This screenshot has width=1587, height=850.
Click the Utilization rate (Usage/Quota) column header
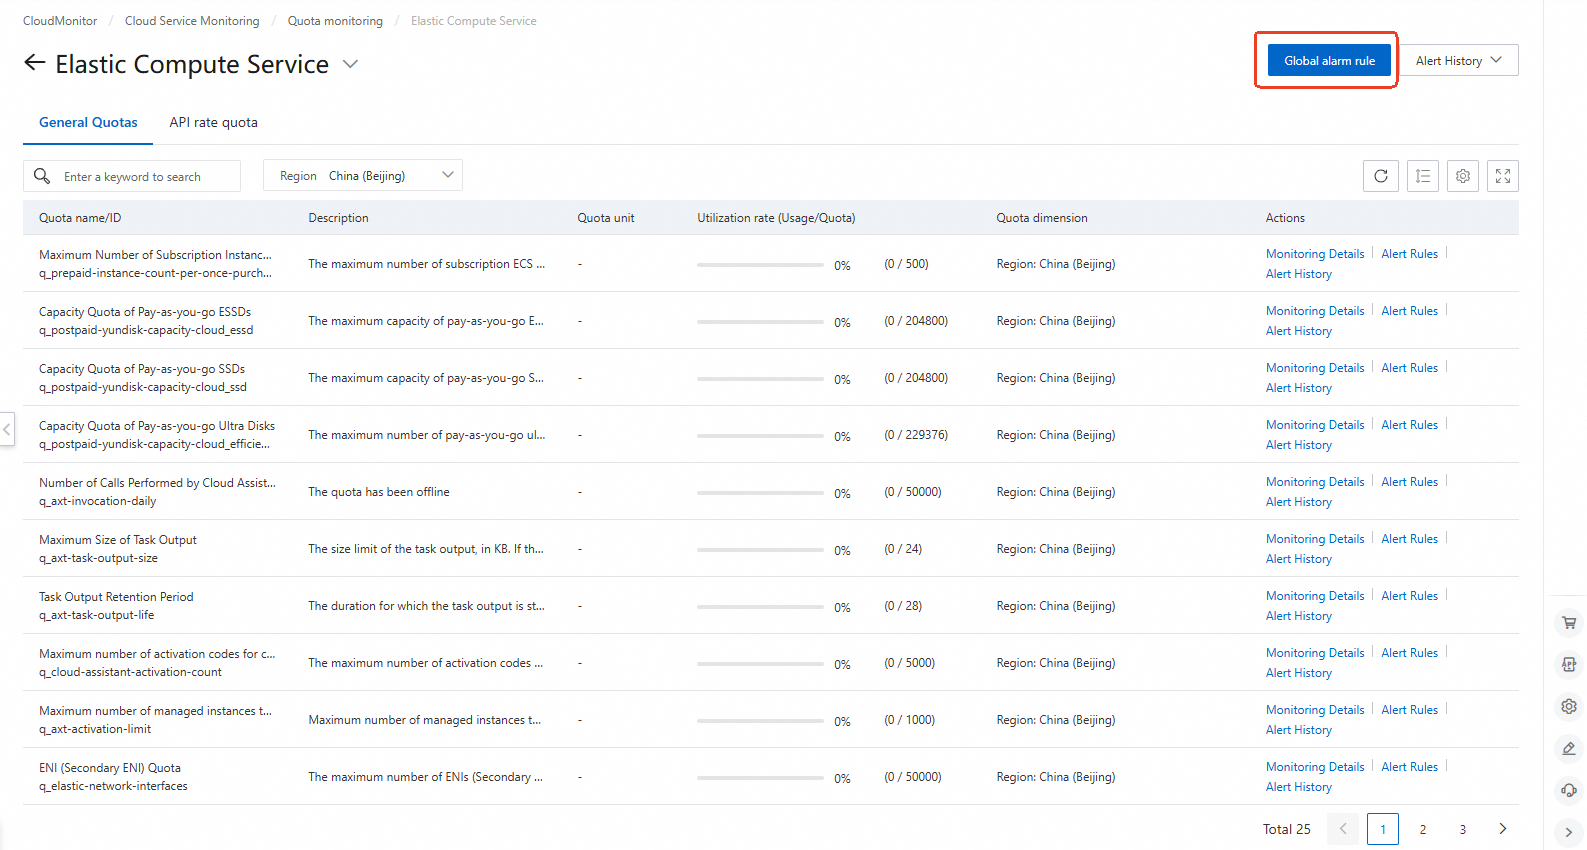776,218
